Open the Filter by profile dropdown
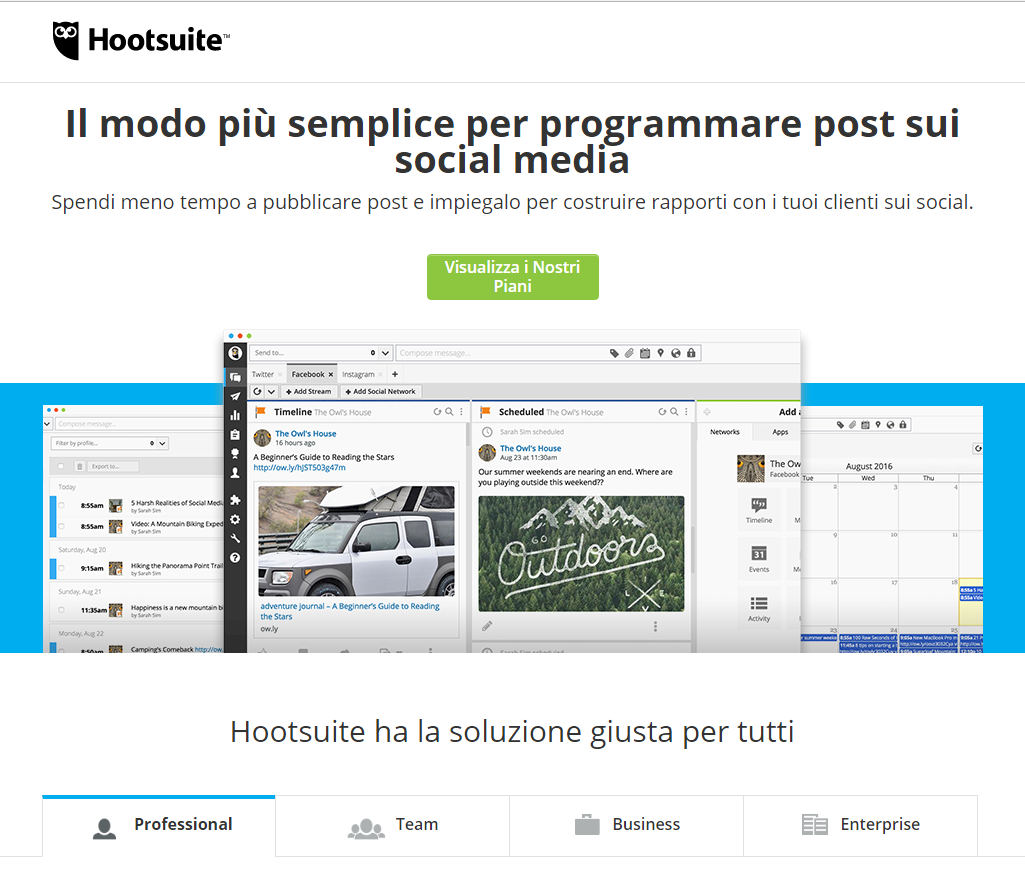The height and width of the screenshot is (879, 1025). (x=162, y=443)
